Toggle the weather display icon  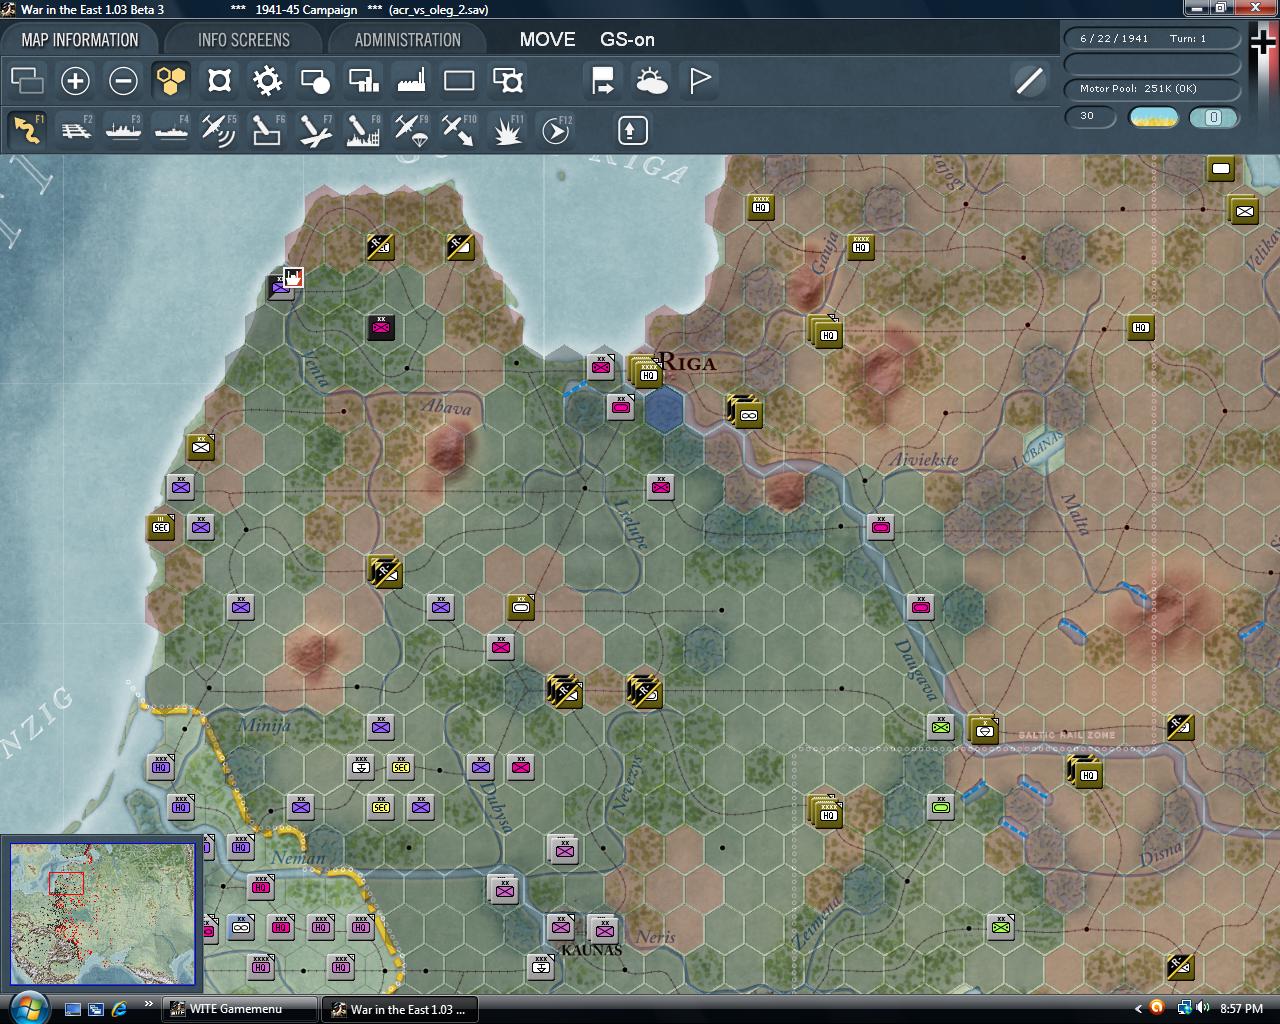click(651, 81)
